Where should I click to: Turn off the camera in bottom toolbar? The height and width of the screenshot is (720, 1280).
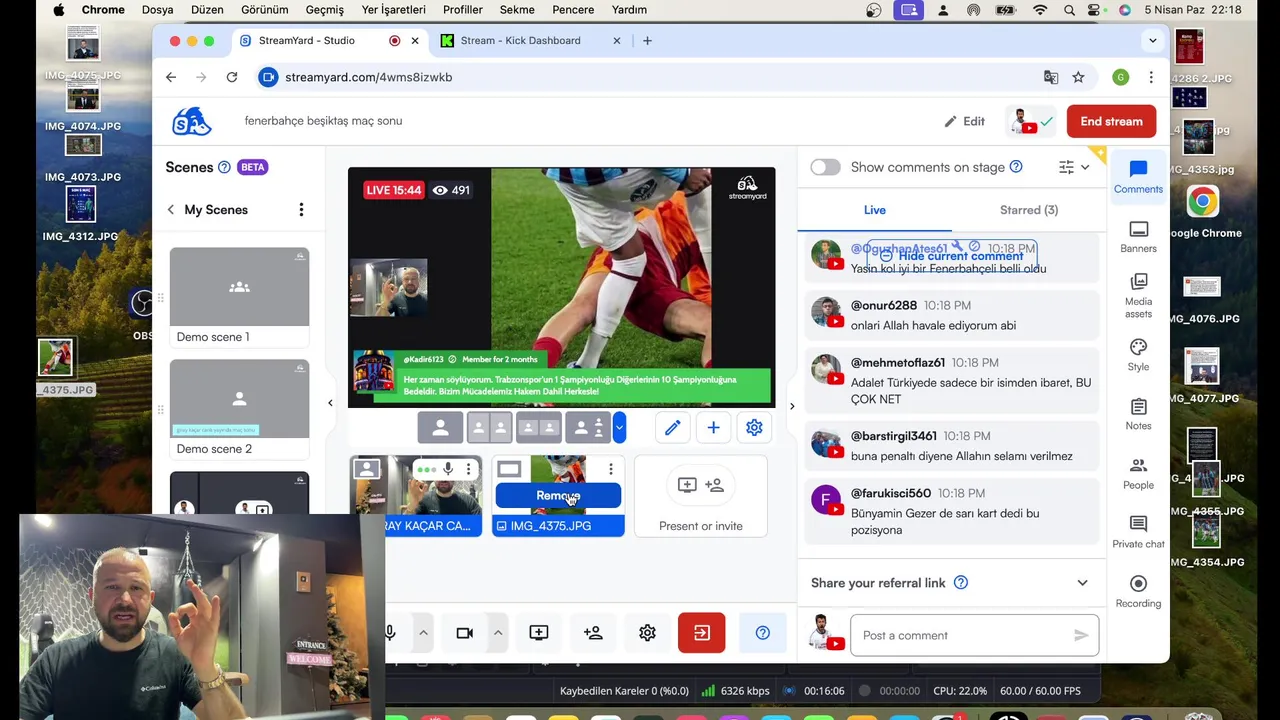point(464,633)
